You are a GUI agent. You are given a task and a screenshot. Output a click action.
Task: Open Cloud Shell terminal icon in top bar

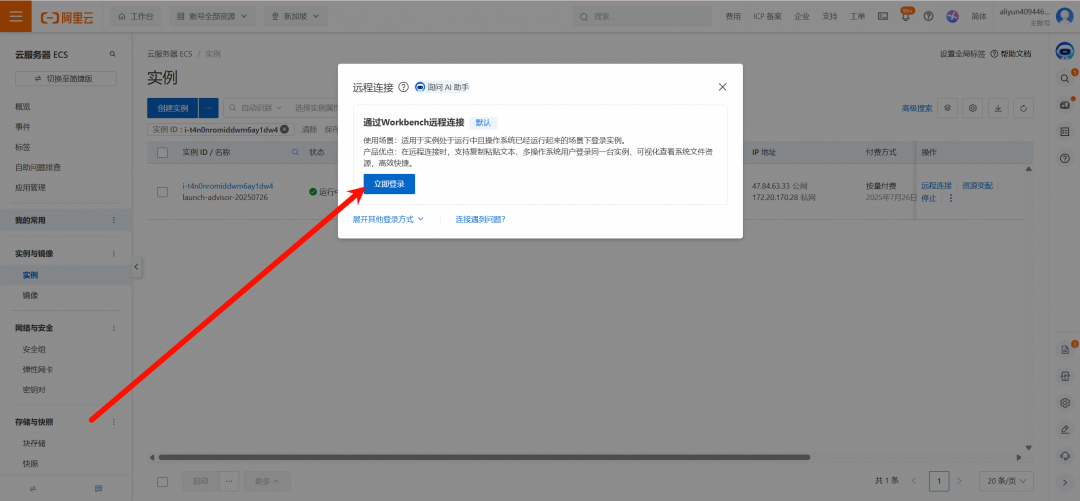click(x=882, y=16)
